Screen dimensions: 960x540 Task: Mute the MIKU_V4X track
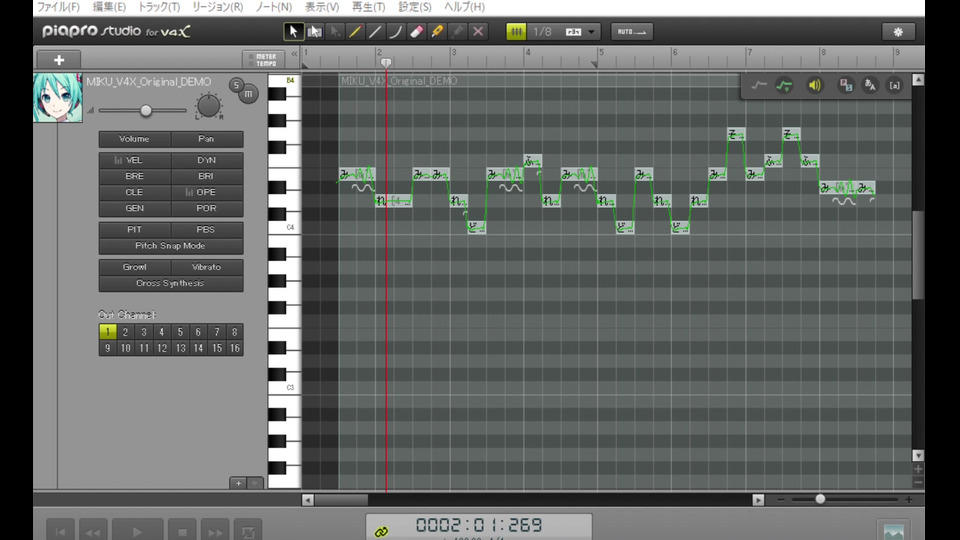click(x=249, y=94)
